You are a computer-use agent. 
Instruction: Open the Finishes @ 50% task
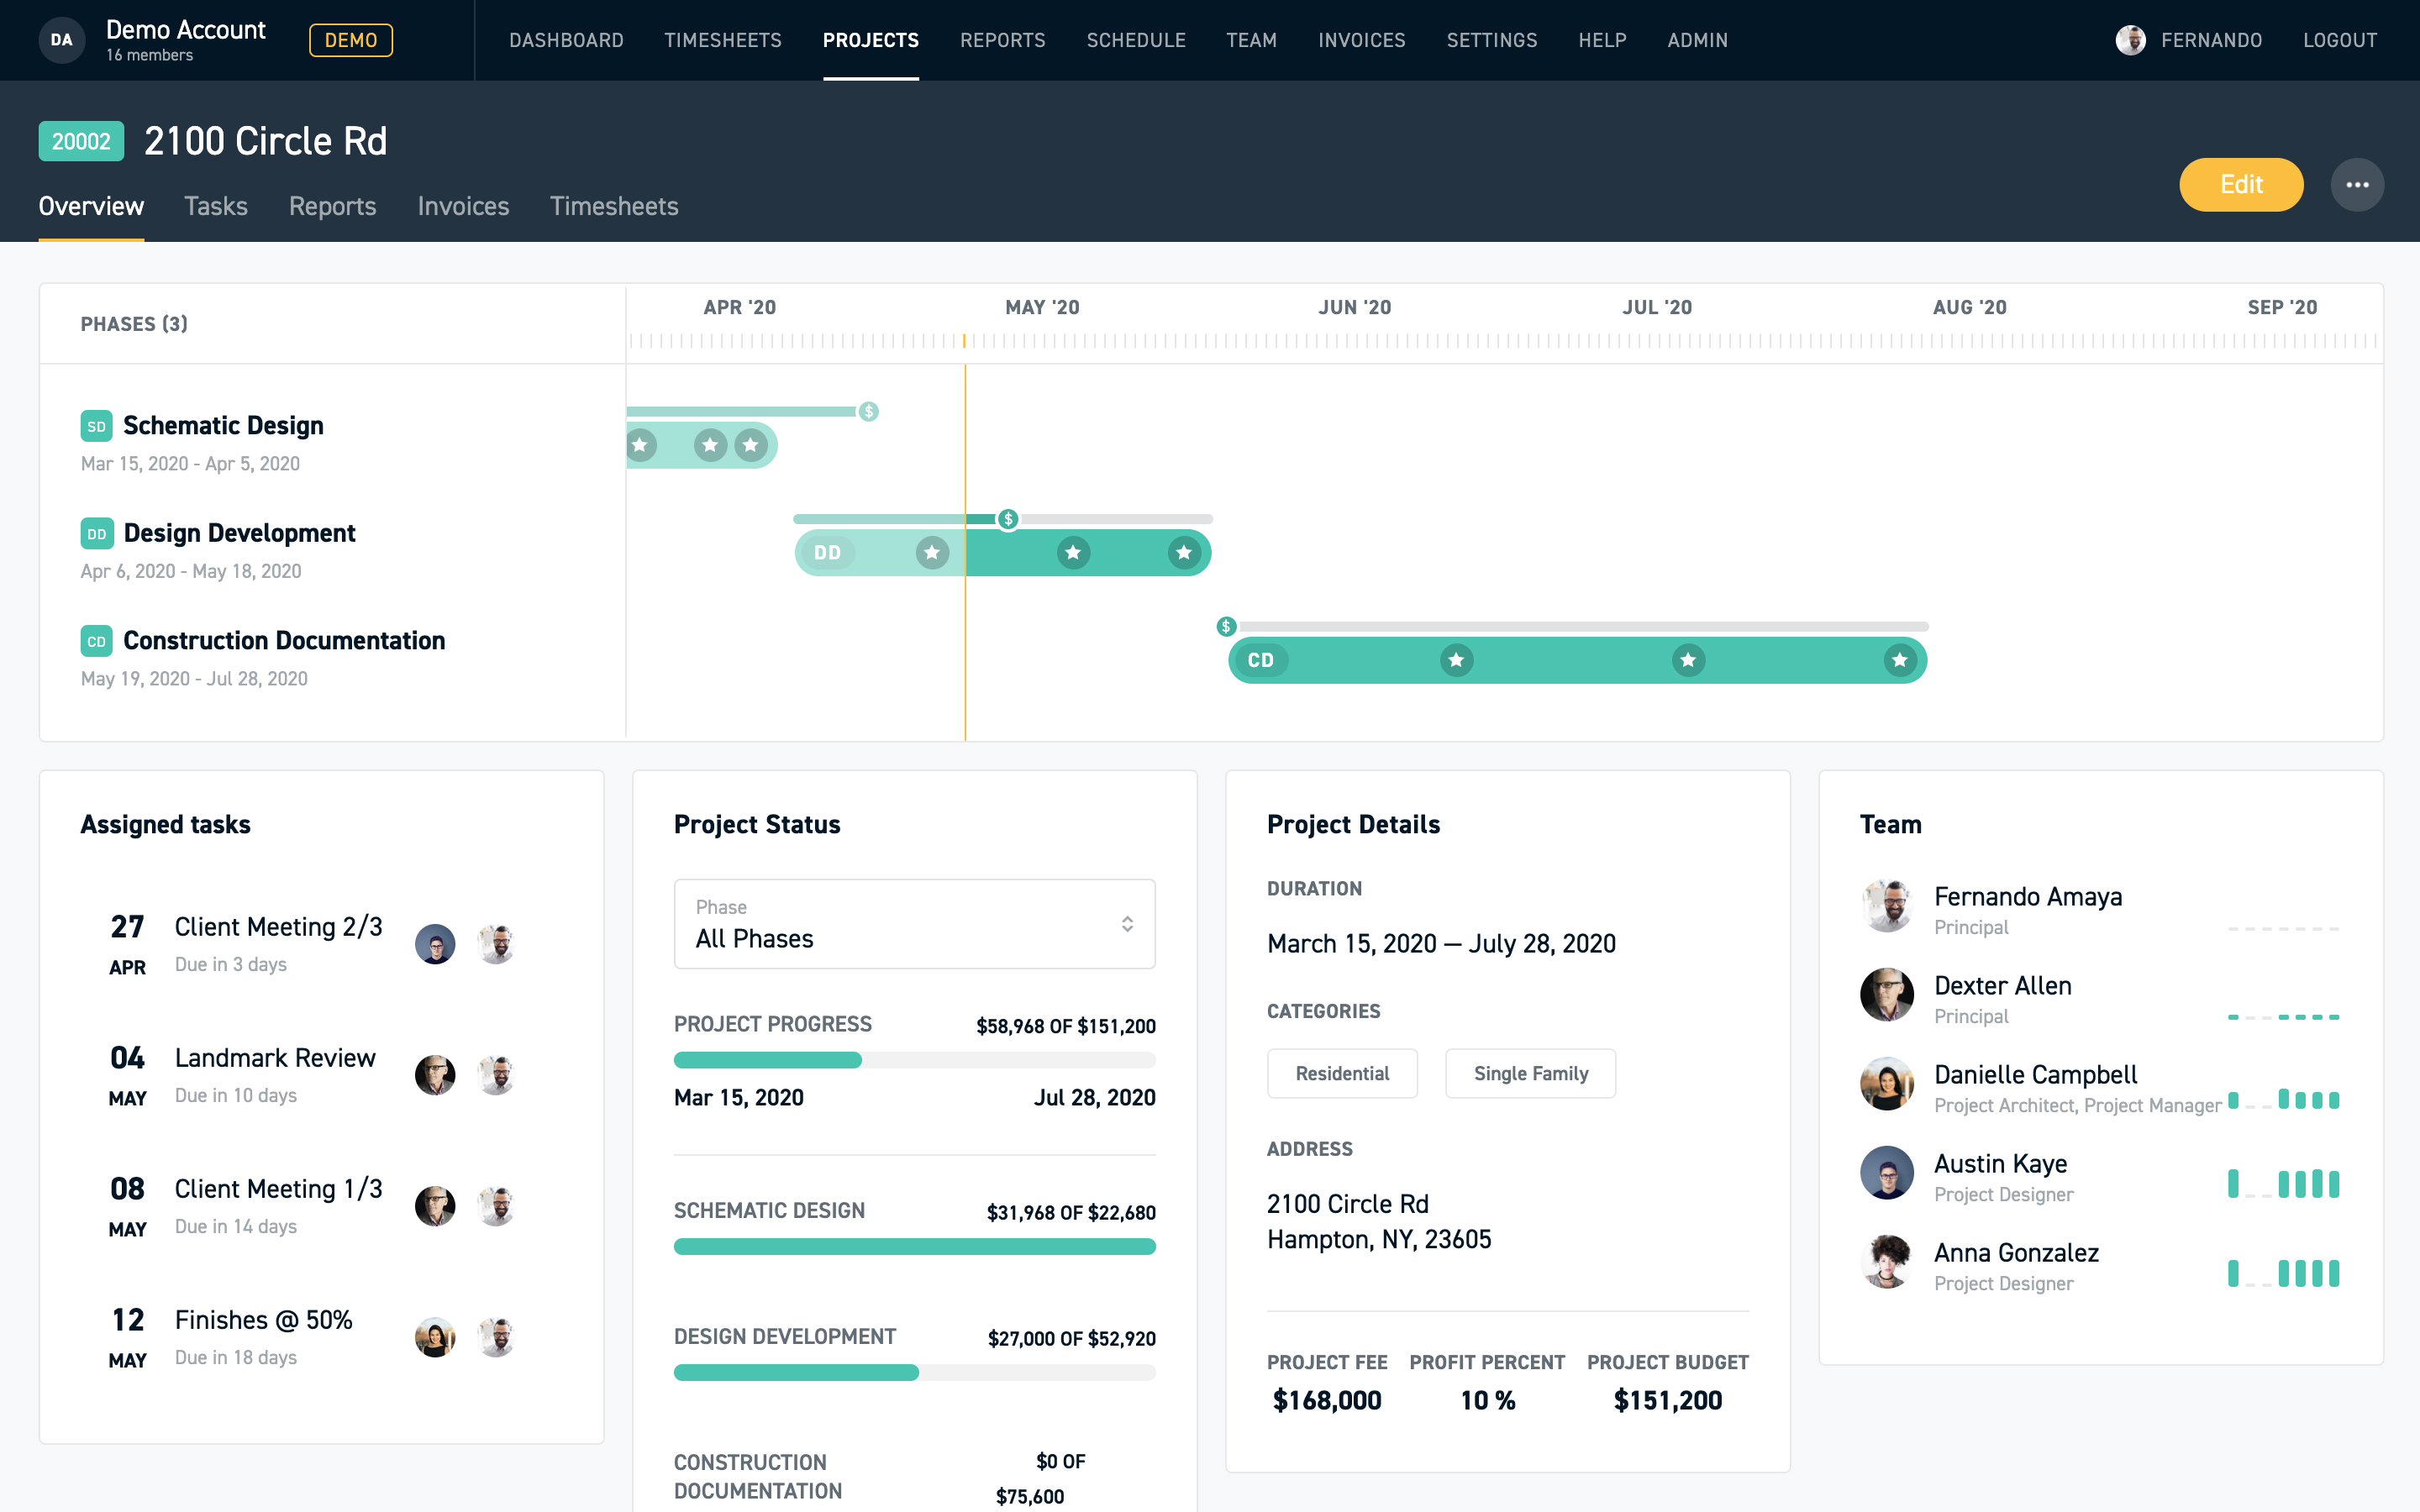pos(264,1320)
